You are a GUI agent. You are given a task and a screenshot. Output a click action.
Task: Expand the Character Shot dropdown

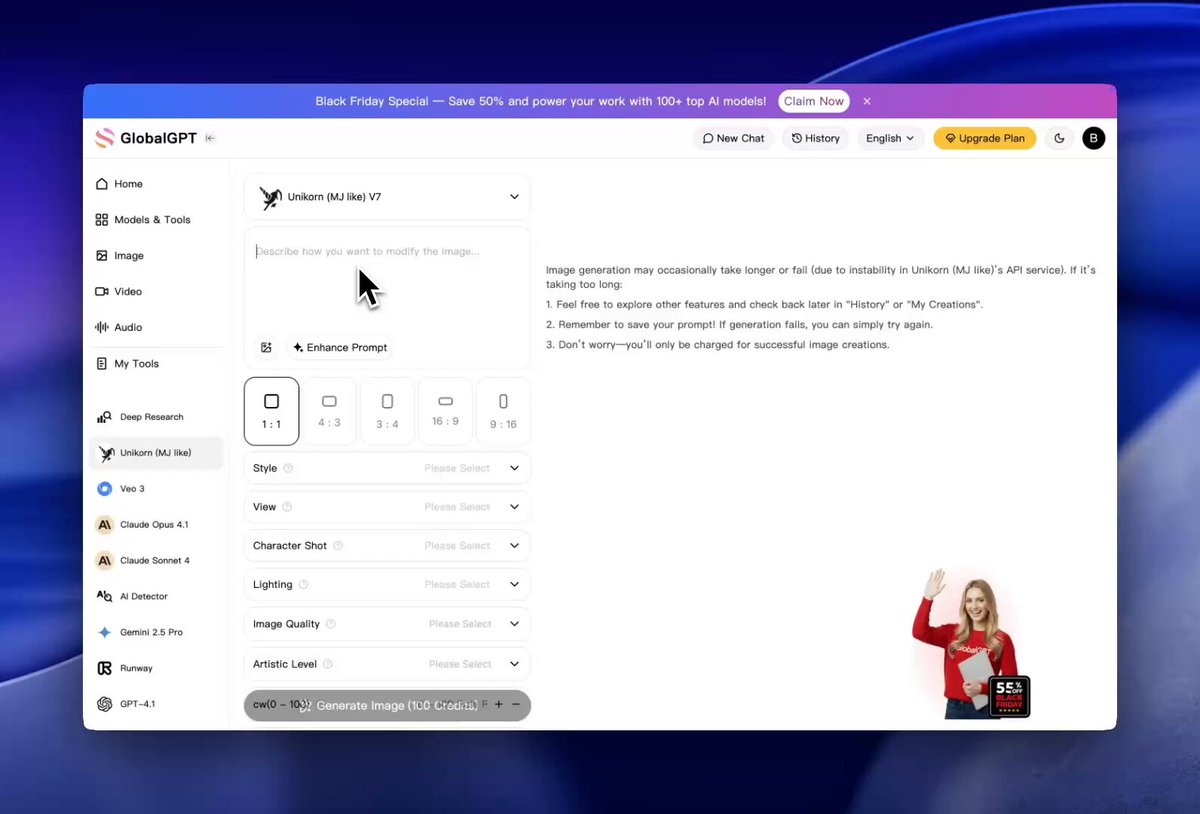point(387,546)
